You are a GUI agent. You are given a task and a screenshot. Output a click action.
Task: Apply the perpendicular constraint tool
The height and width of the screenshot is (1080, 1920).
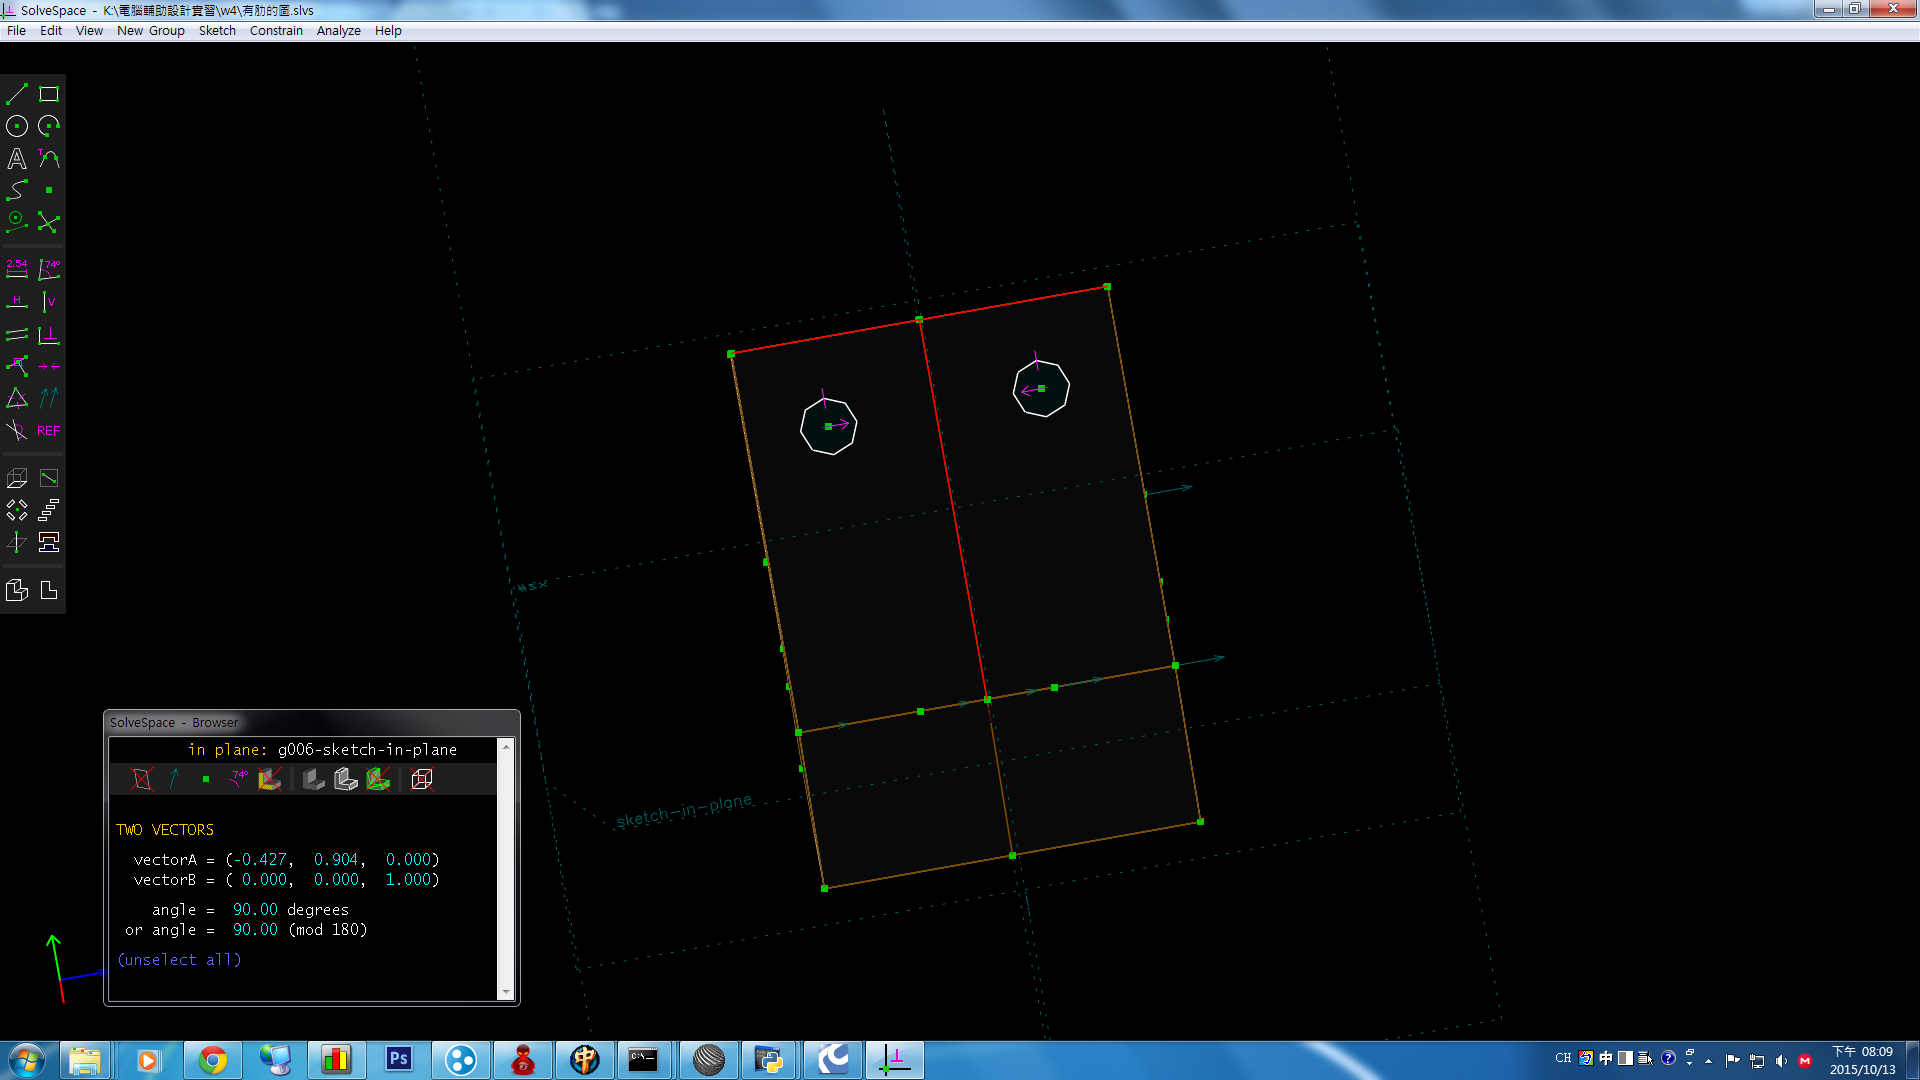(49, 335)
